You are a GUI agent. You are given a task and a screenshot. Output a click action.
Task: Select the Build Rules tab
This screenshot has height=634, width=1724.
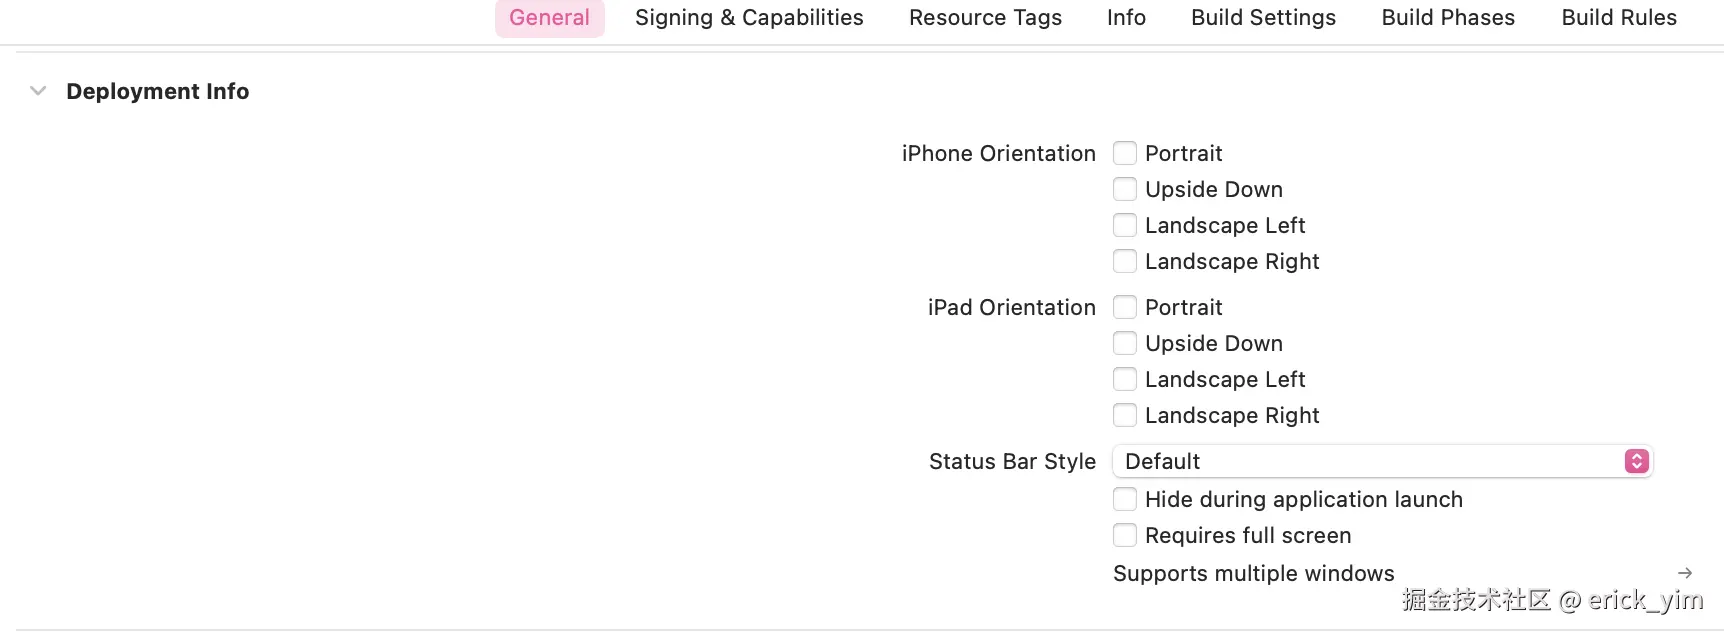1619,18
